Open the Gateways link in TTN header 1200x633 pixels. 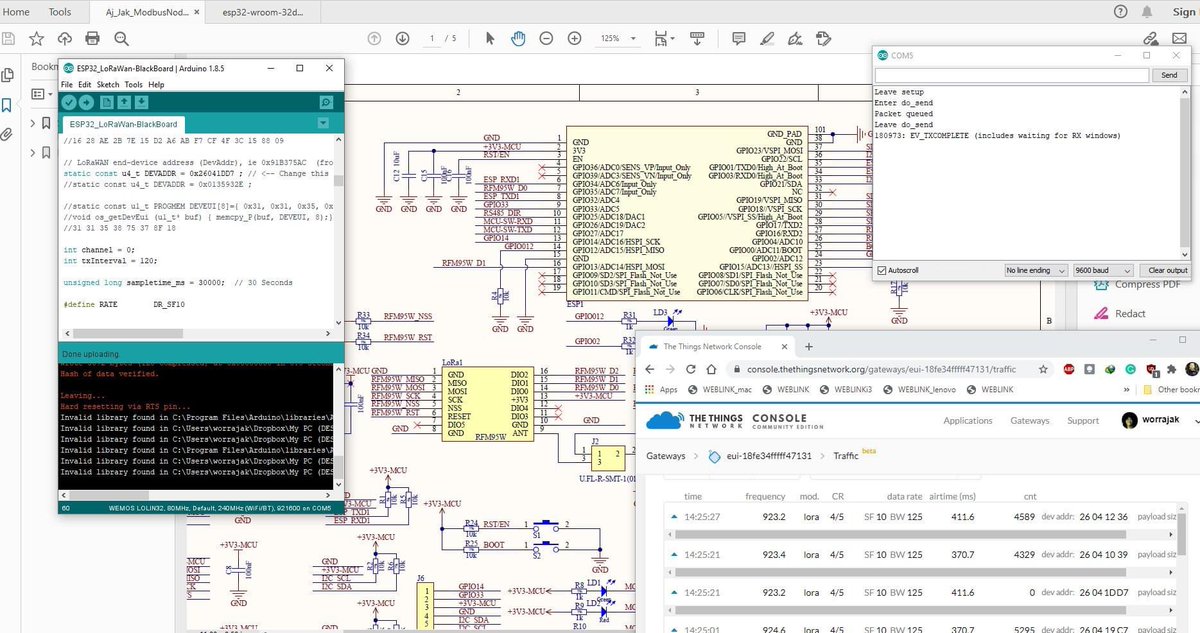click(x=1030, y=421)
